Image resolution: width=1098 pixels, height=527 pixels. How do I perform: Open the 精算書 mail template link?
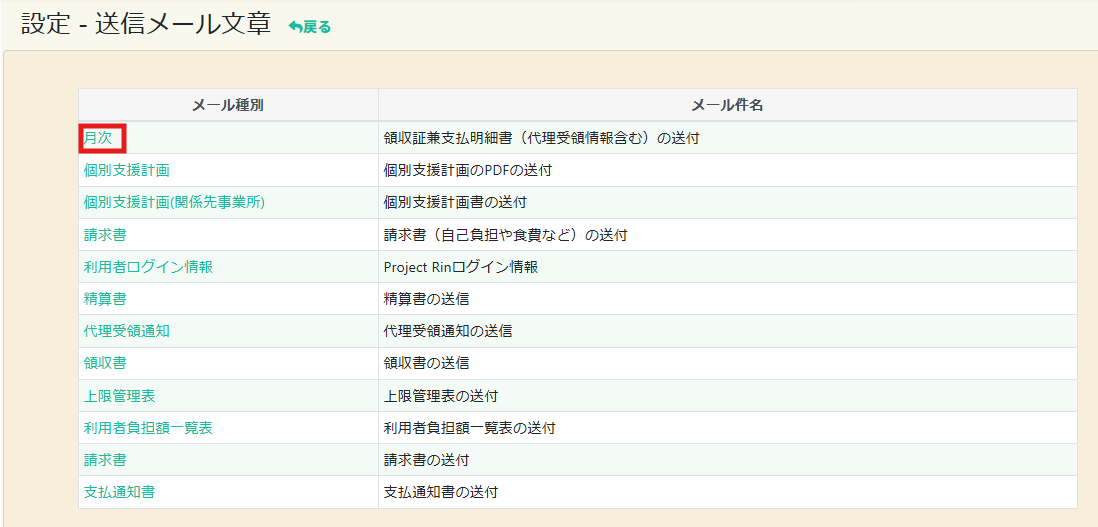tap(105, 299)
